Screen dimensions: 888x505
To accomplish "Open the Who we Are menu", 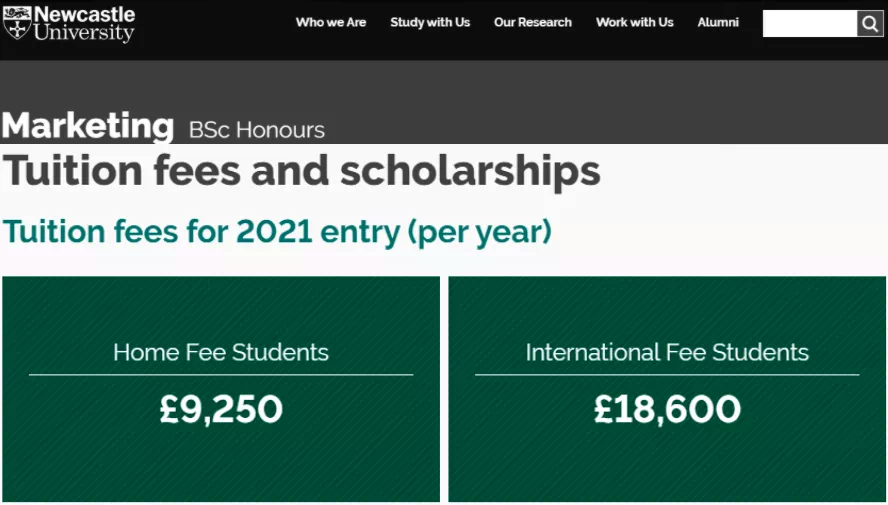I will point(331,22).
